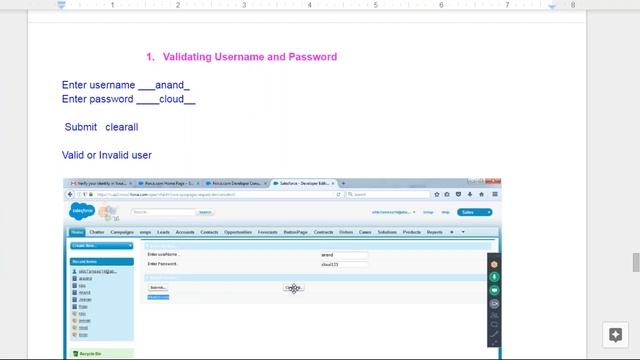Select the Reports tab in Salesforce
This screenshot has height=360, width=640.
[x=434, y=232]
